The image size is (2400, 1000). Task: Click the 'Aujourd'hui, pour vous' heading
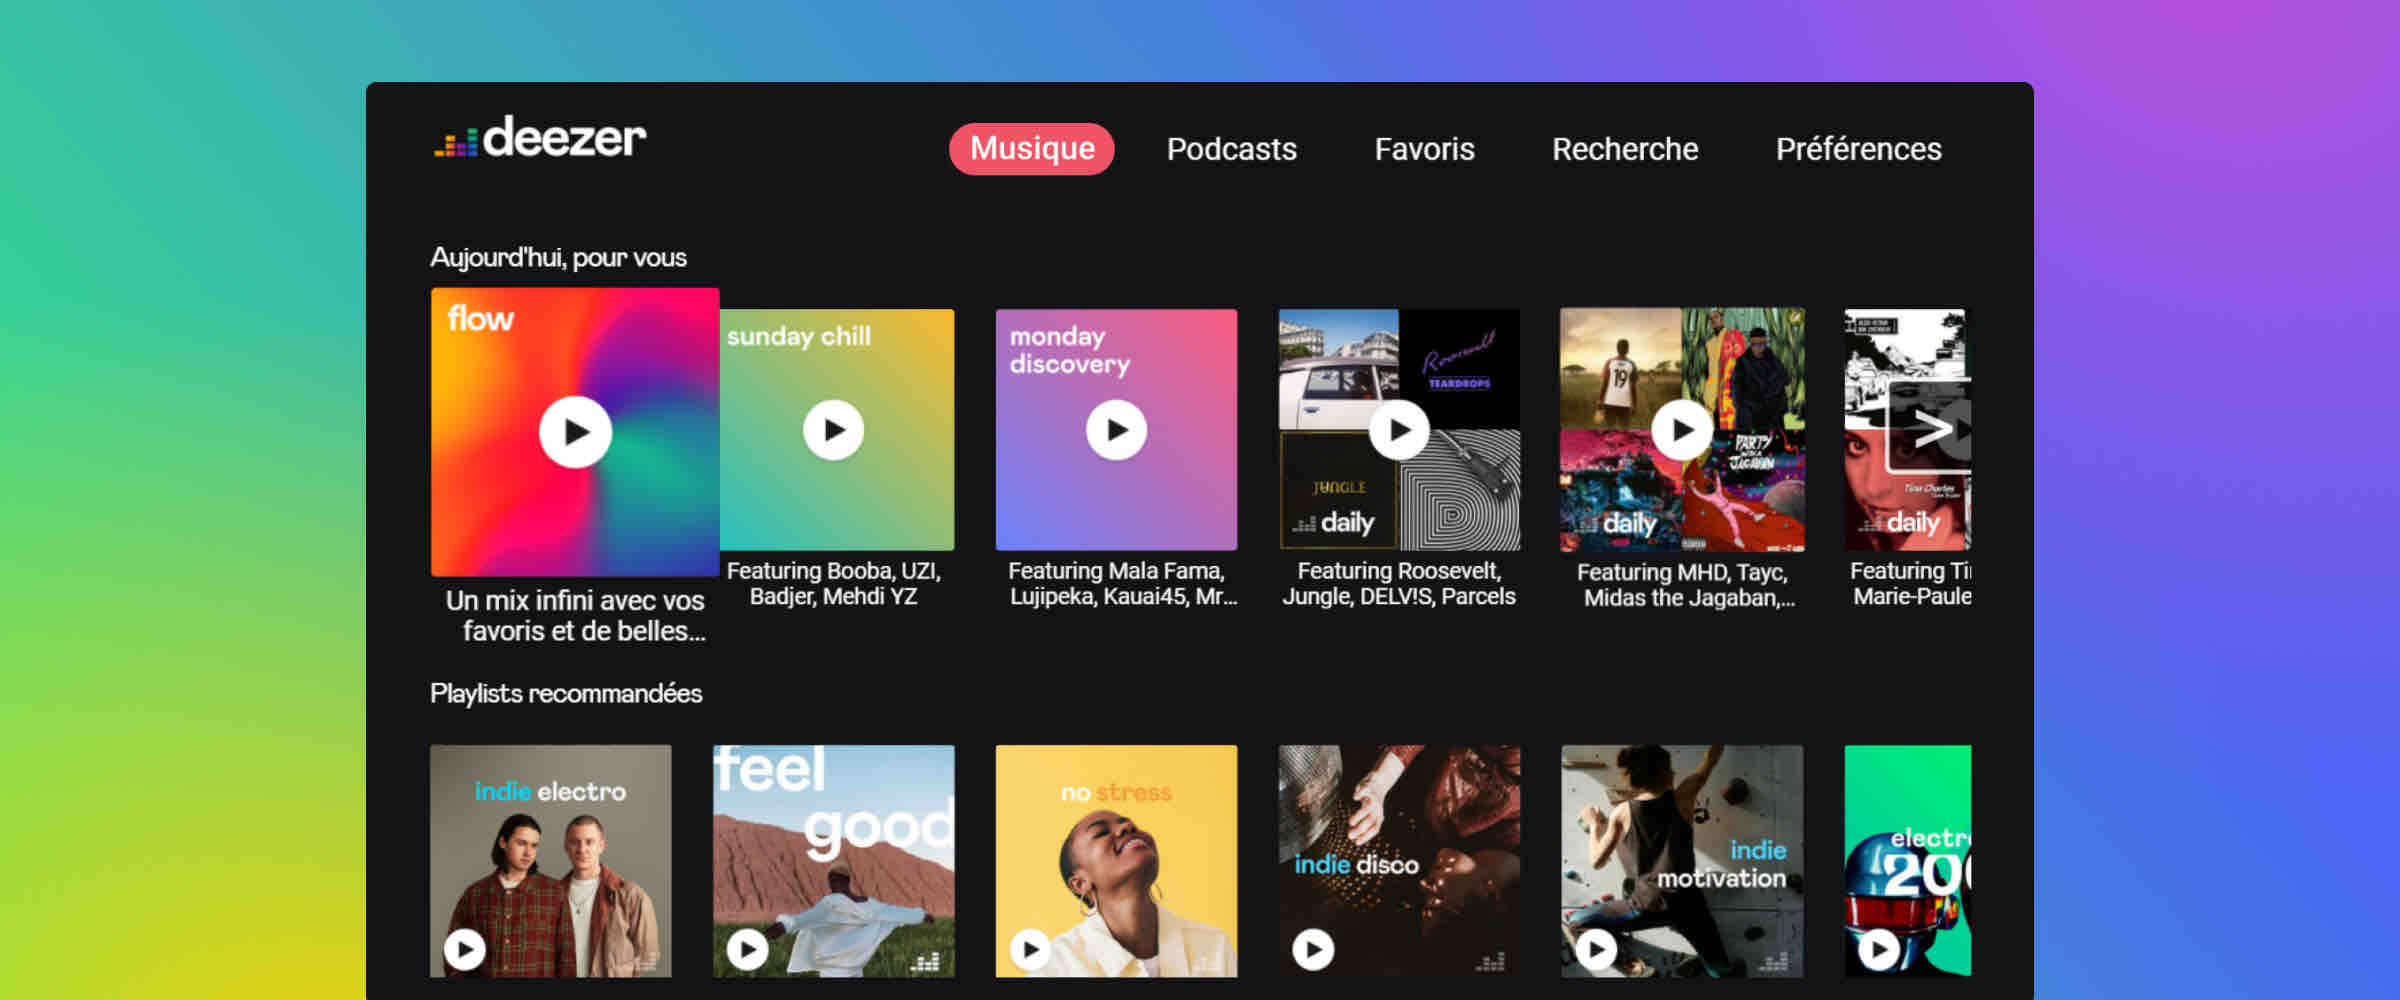558,258
